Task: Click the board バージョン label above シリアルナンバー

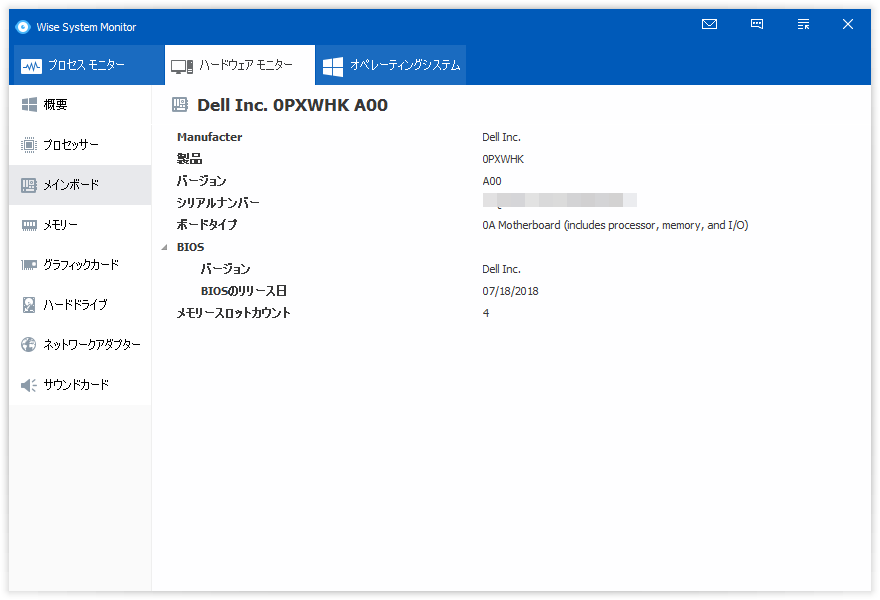Action: coord(201,181)
